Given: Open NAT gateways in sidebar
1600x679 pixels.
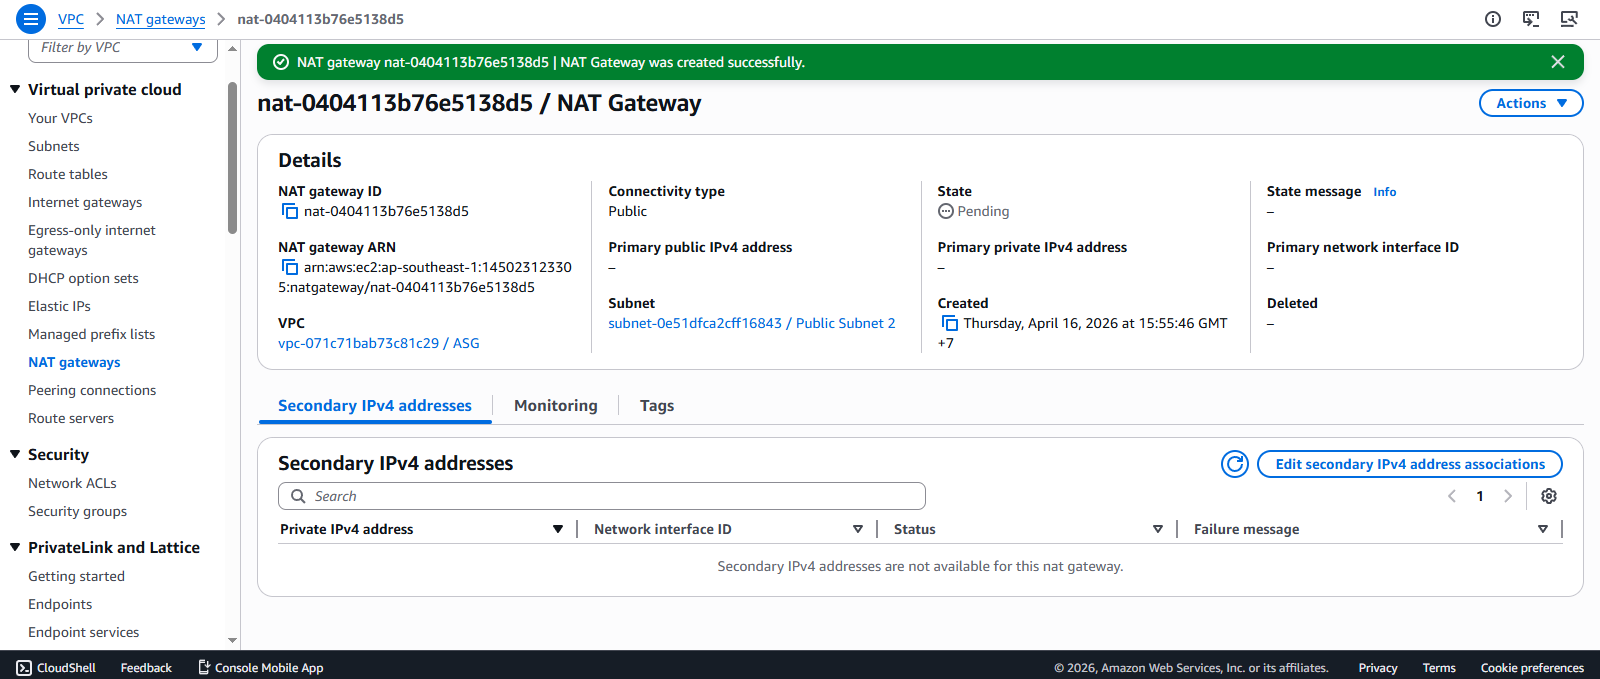Looking at the screenshot, I should pos(74,362).
